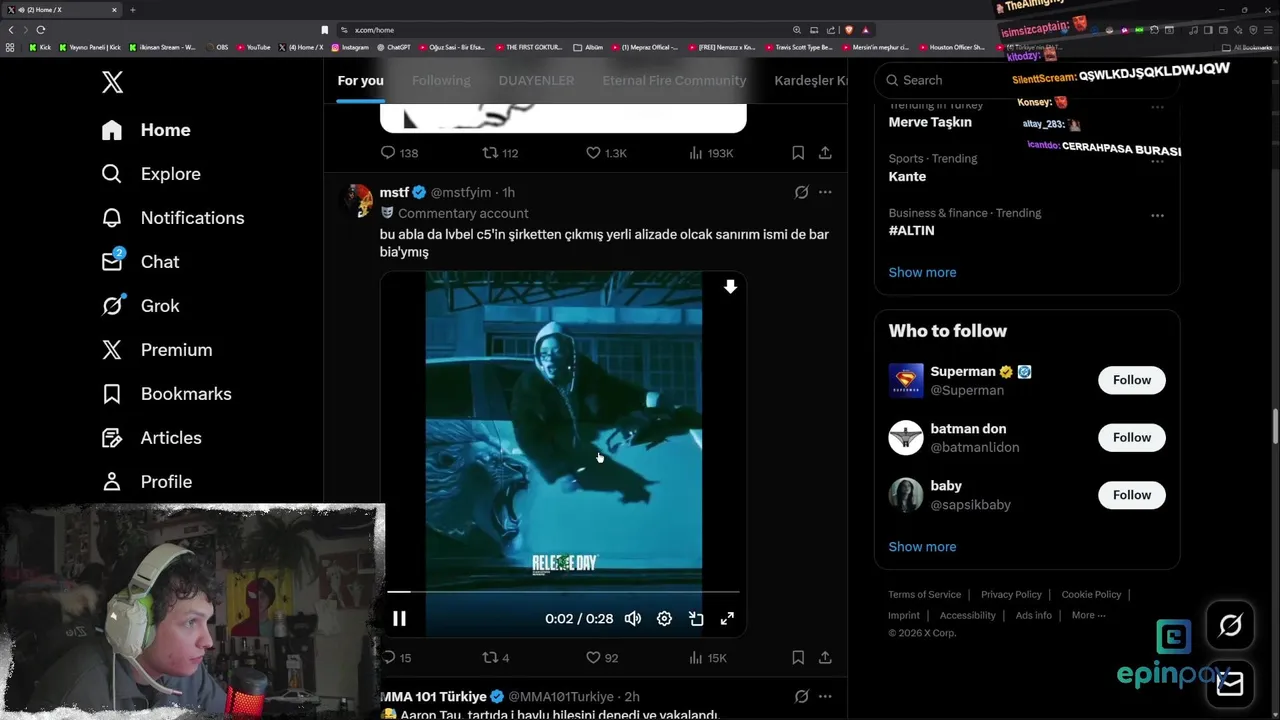Expand the footer More menu
This screenshot has width=1280, height=720.
[x=1088, y=615]
